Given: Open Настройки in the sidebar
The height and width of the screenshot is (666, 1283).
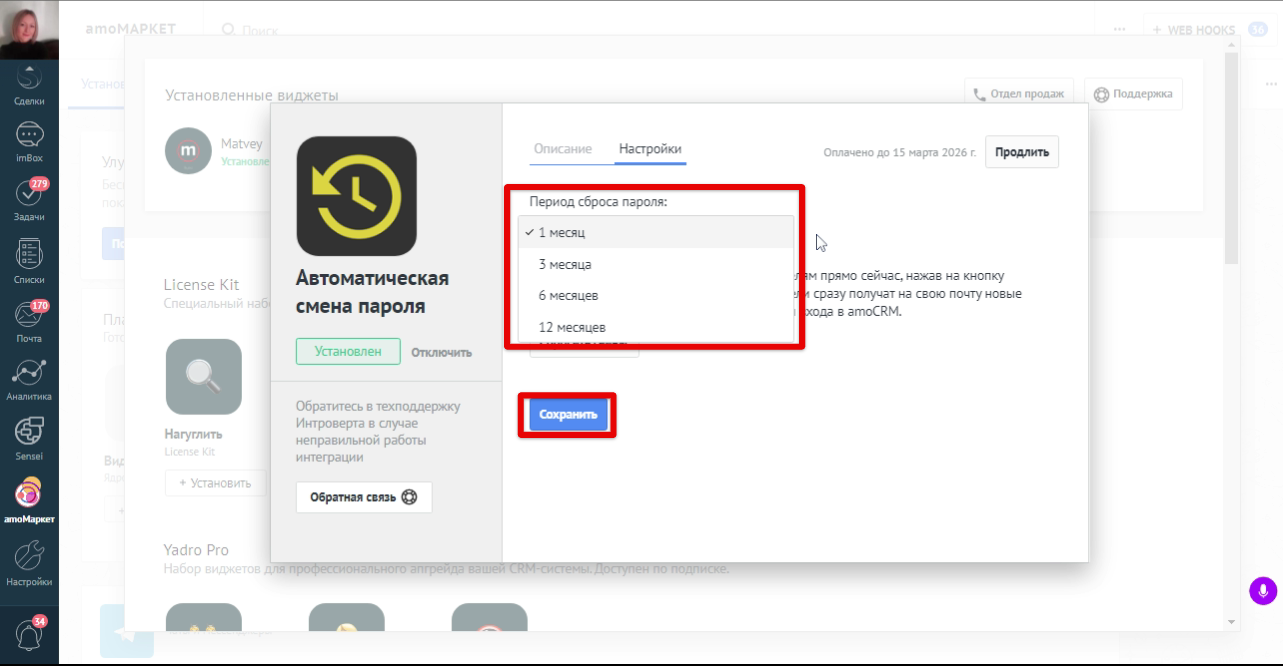Looking at the screenshot, I should [x=29, y=563].
